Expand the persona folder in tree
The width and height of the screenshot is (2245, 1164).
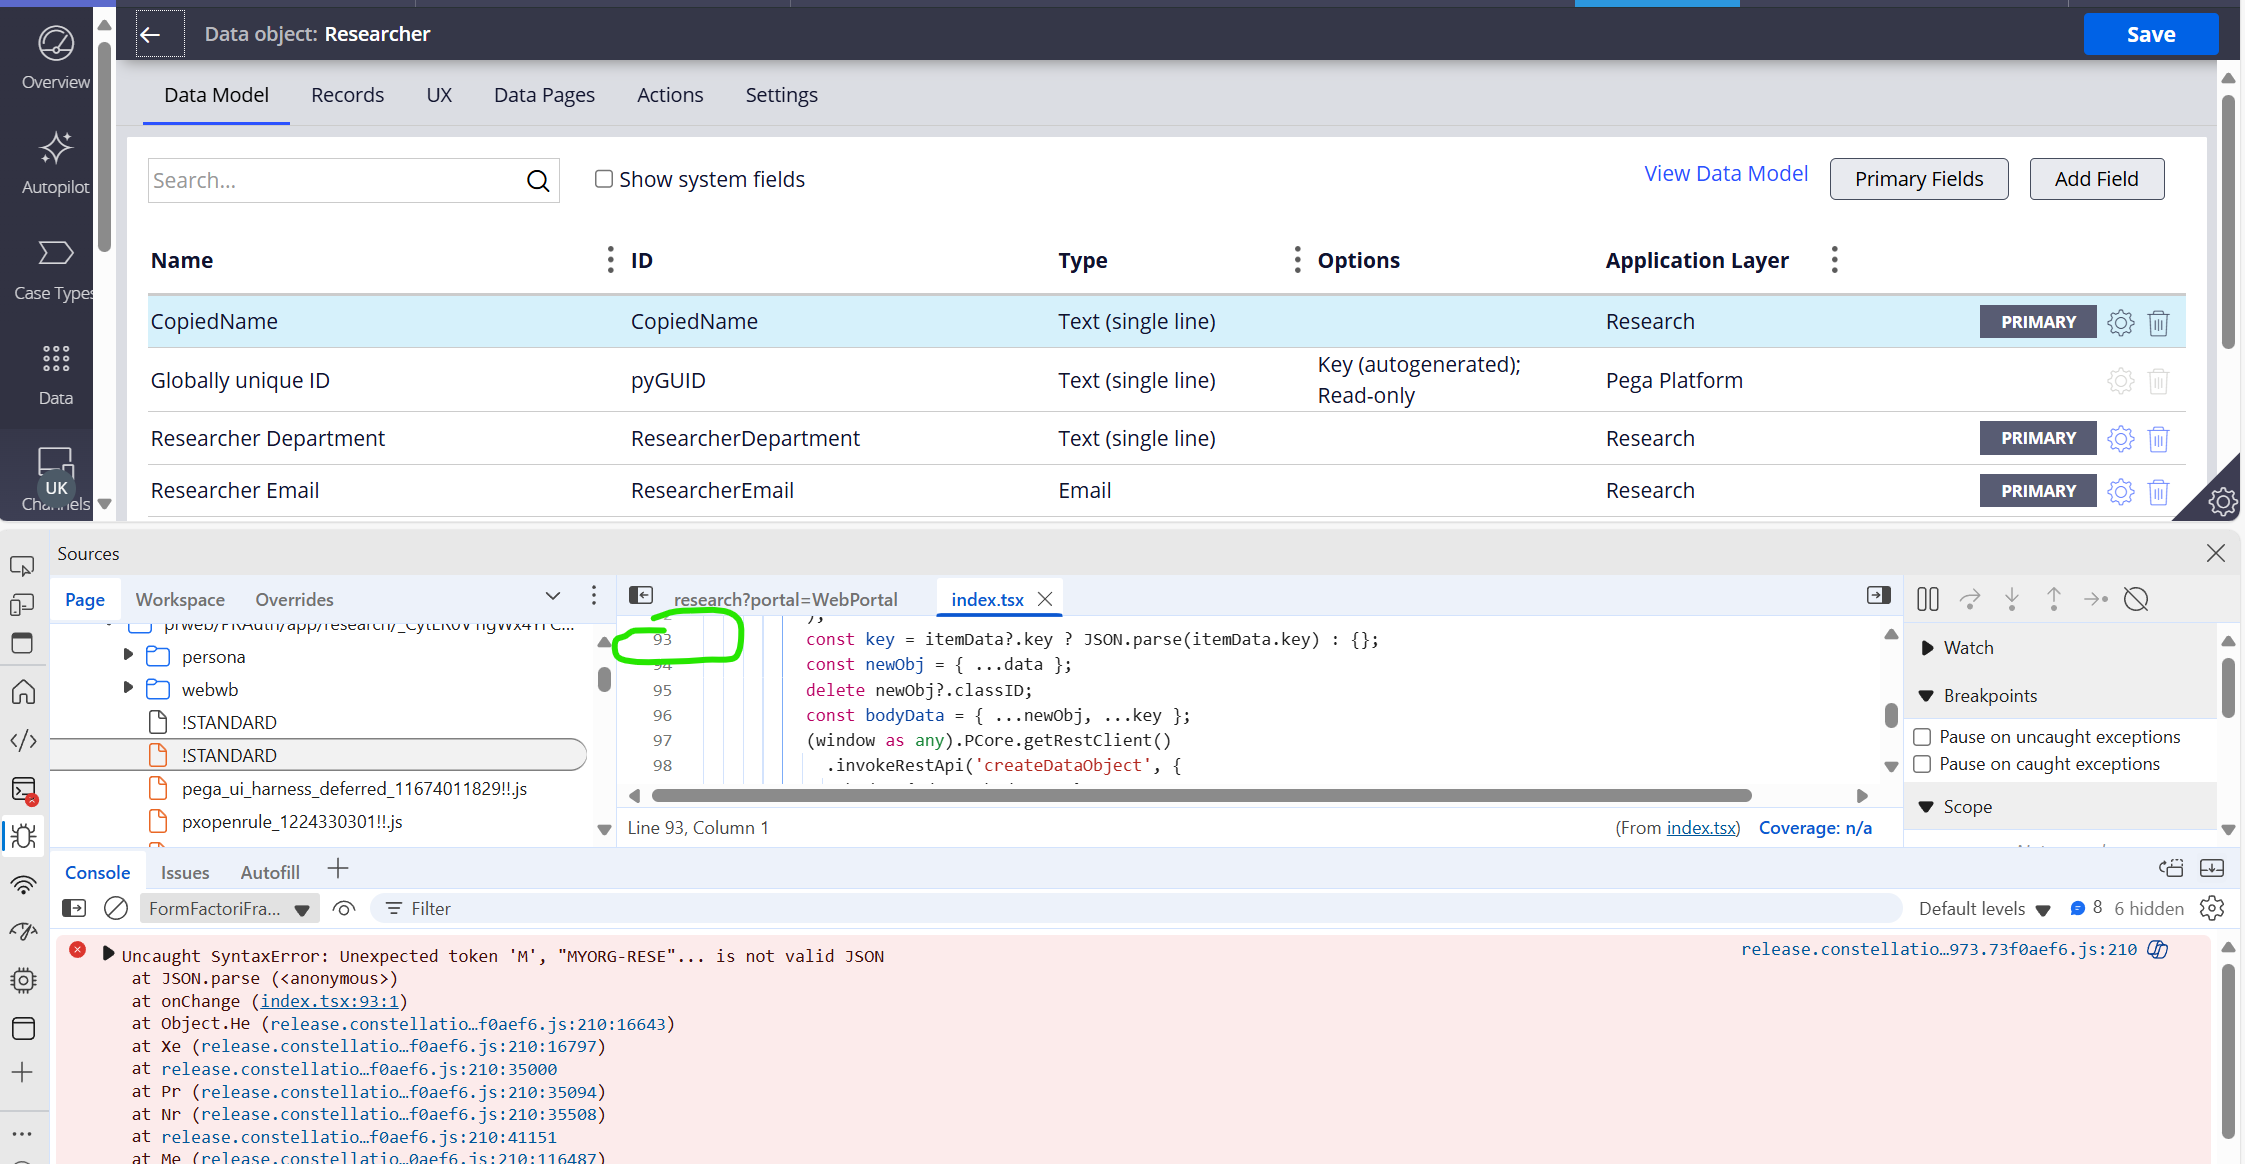pyautogui.click(x=128, y=655)
